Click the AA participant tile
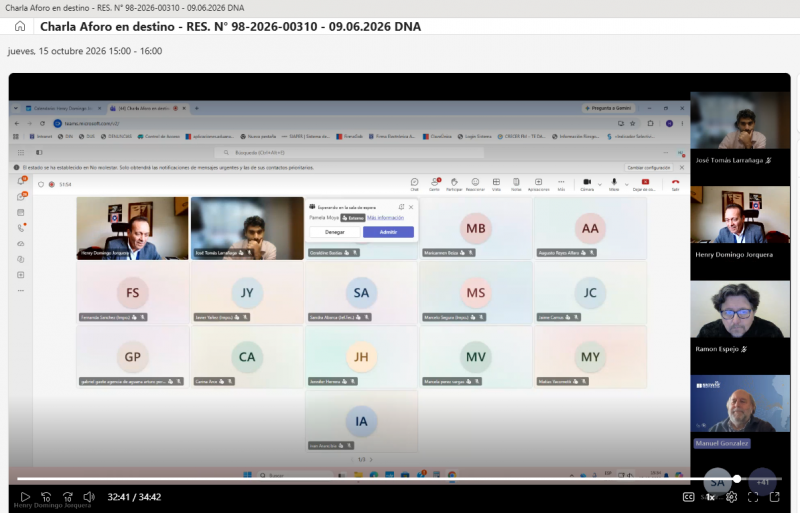The width and height of the screenshot is (800, 513). (590, 228)
